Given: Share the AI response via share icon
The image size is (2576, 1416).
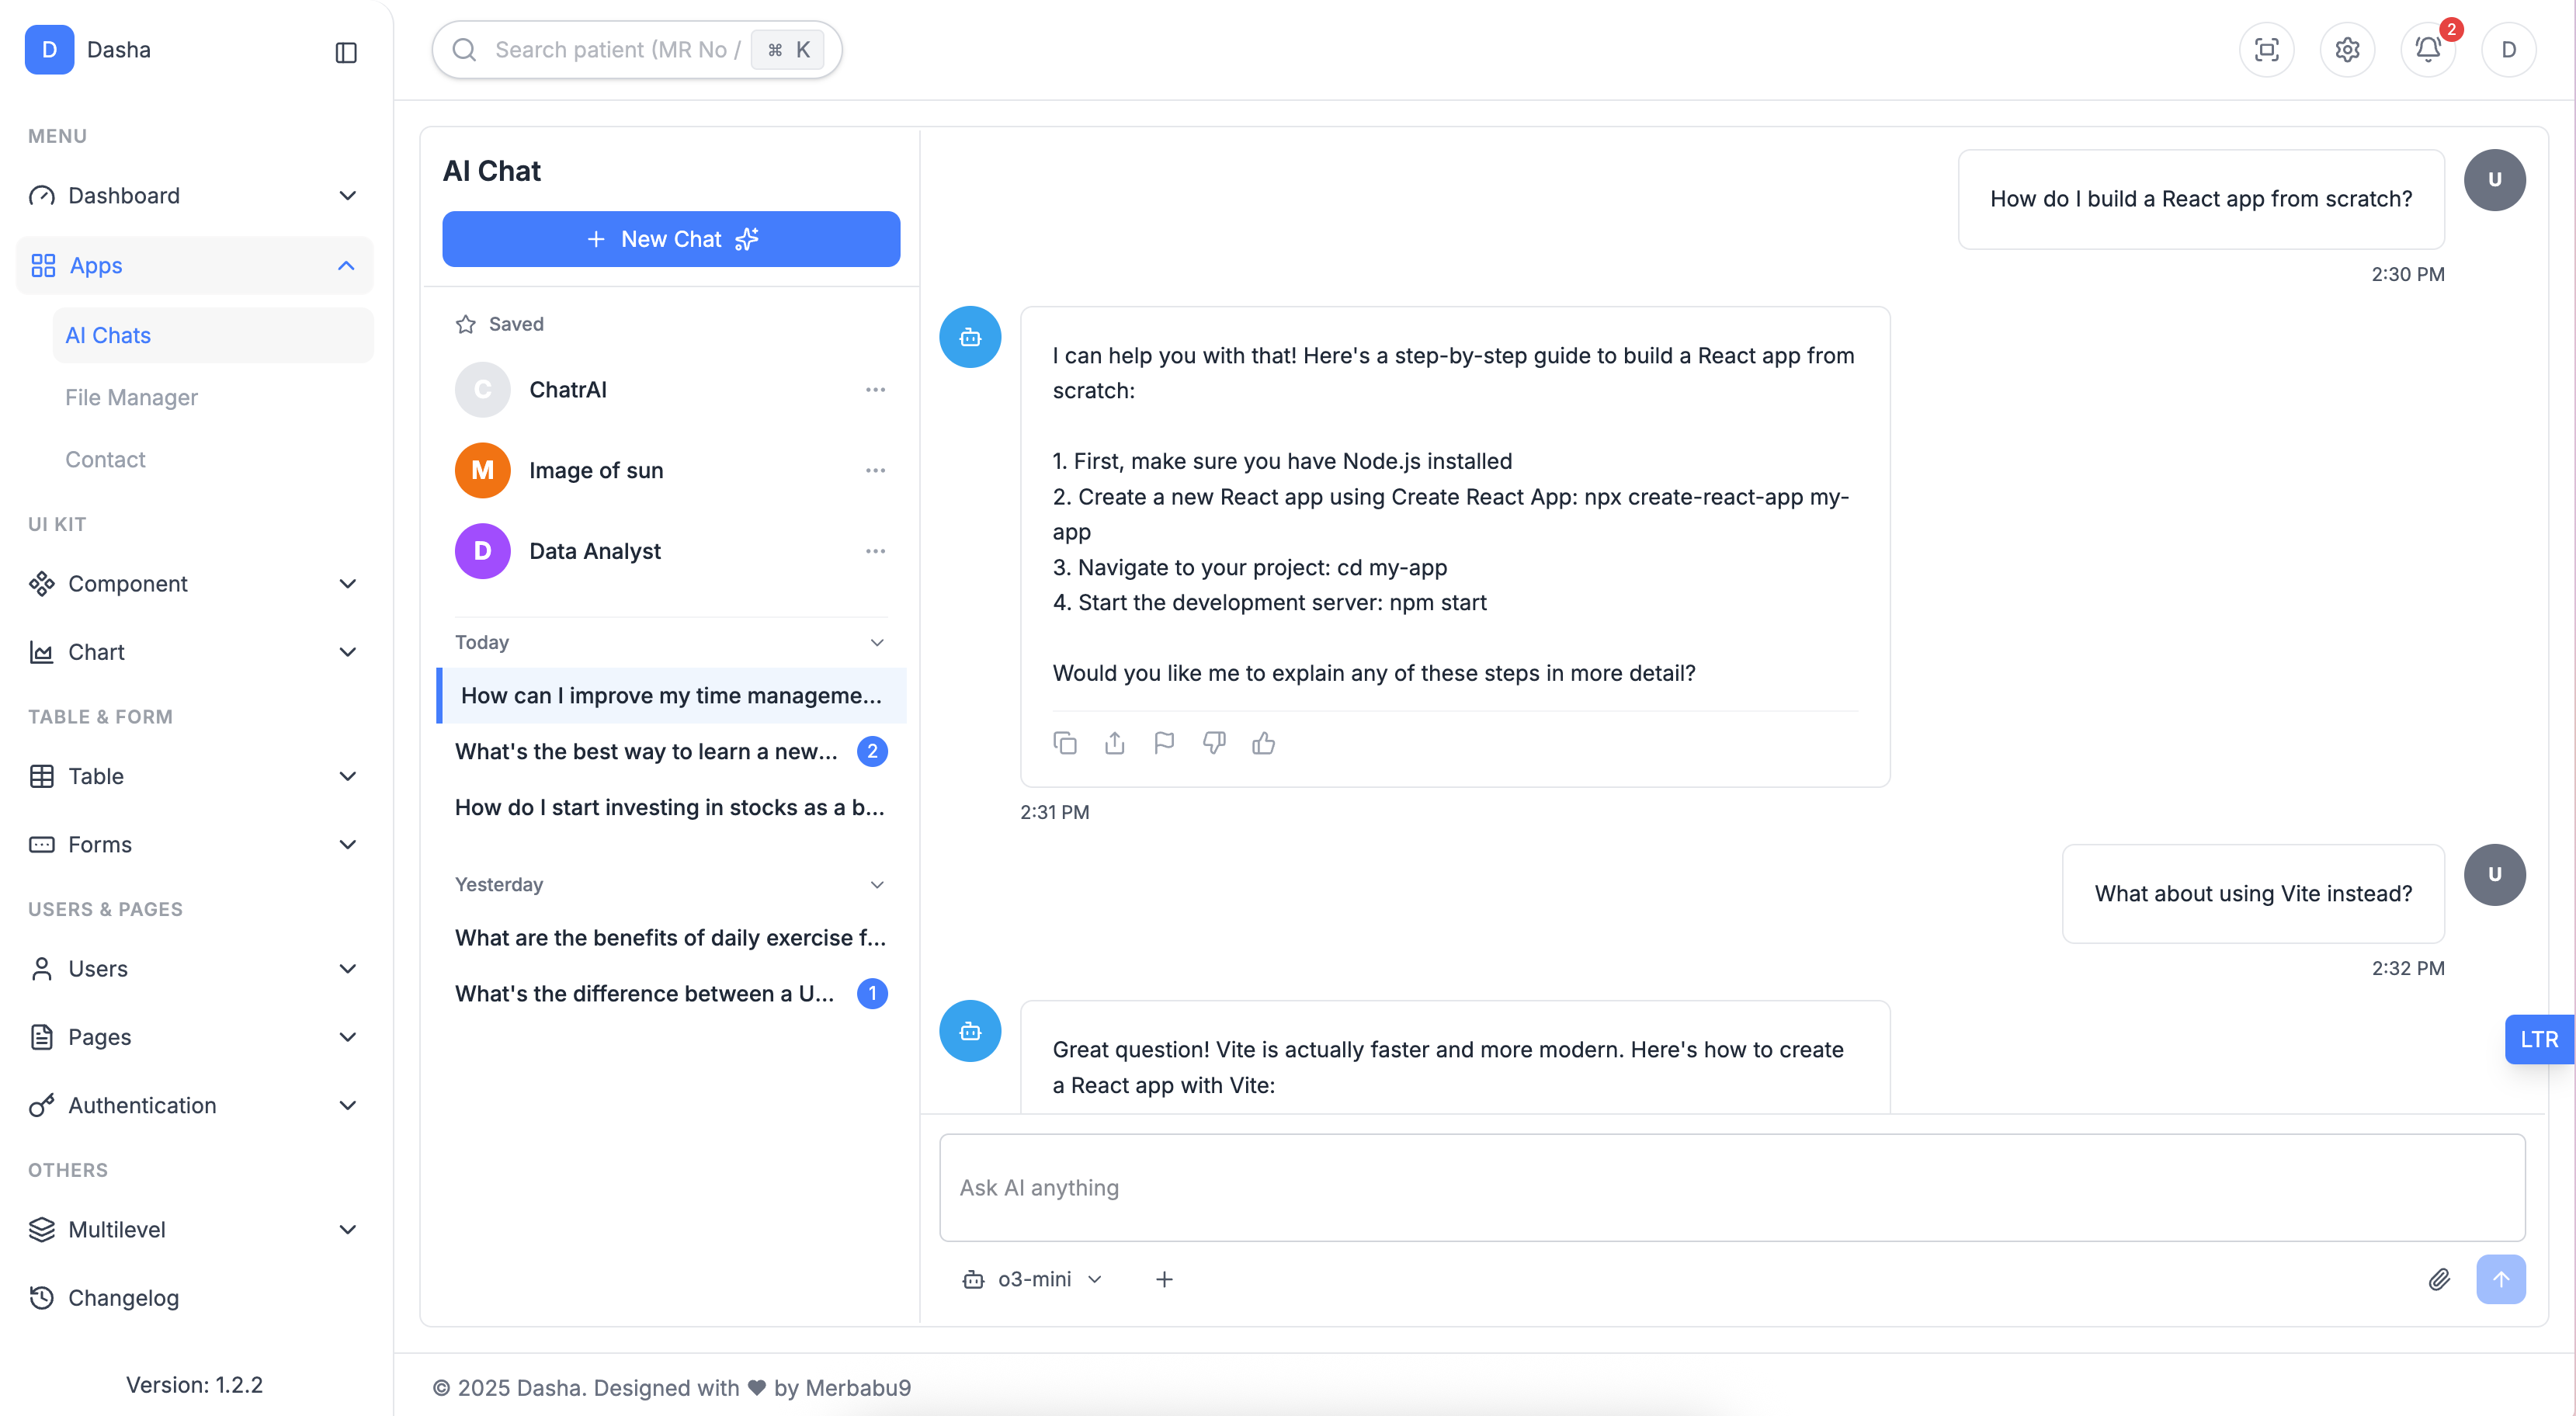Looking at the screenshot, I should pos(1115,743).
